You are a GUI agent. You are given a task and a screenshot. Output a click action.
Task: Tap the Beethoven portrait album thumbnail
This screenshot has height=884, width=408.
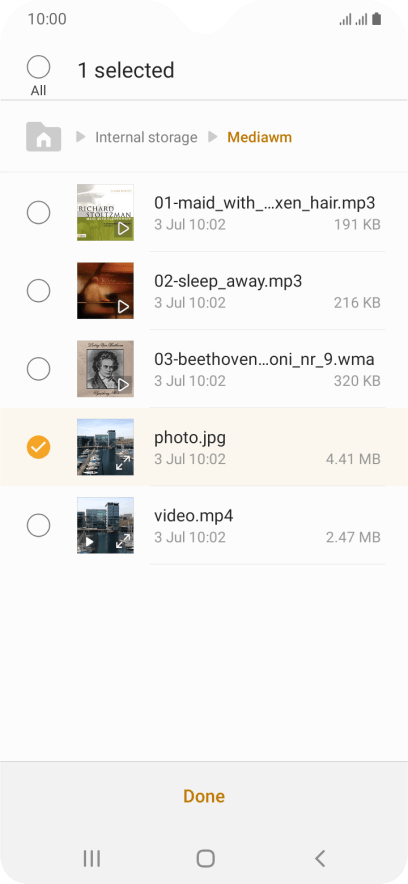click(105, 369)
